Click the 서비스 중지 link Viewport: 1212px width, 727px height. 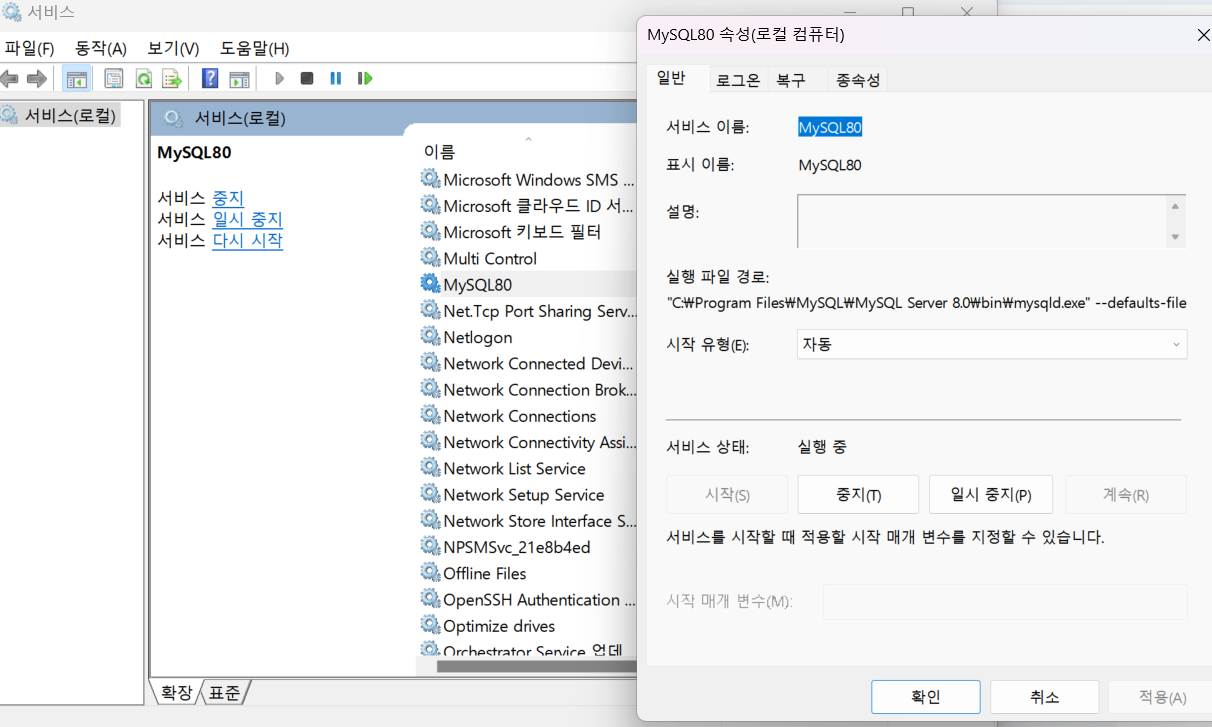(x=228, y=198)
